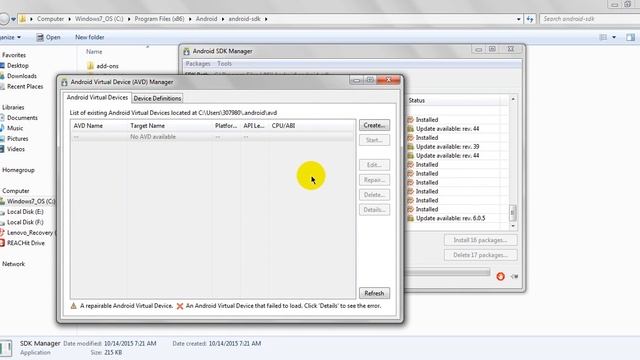Image resolution: width=640 pixels, height=360 pixels.
Task: Click the Platform column header in AVD list
Action: [226, 126]
